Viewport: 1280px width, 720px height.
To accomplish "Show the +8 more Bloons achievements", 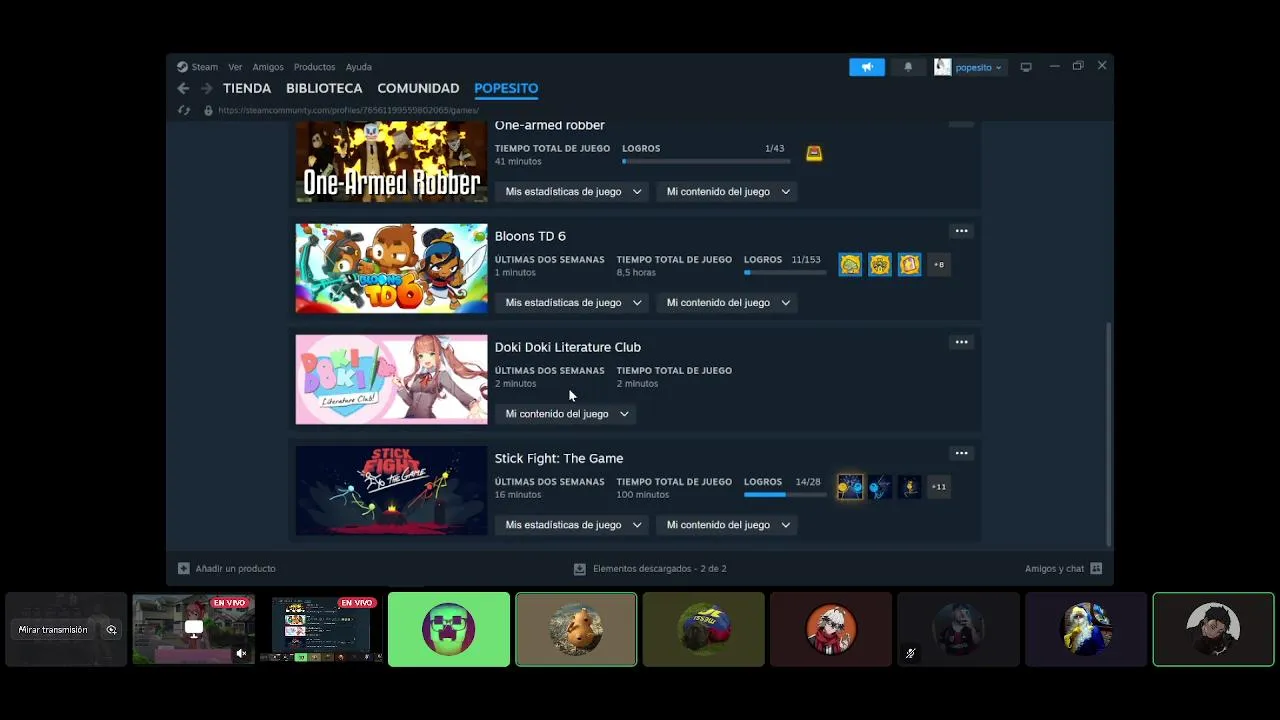I will point(938,265).
